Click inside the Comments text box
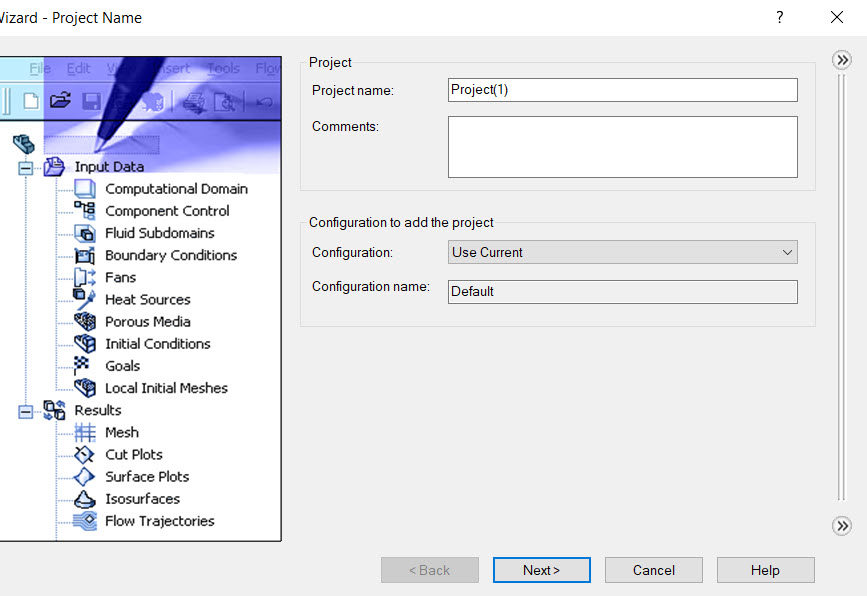Screen dimensions: 867x596 (622, 147)
